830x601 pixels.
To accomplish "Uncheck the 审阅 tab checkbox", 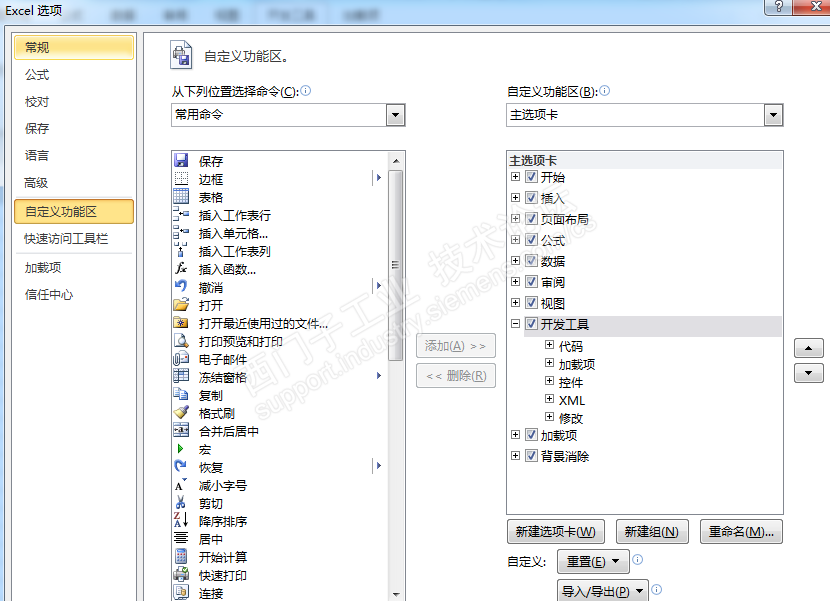I will (531, 281).
